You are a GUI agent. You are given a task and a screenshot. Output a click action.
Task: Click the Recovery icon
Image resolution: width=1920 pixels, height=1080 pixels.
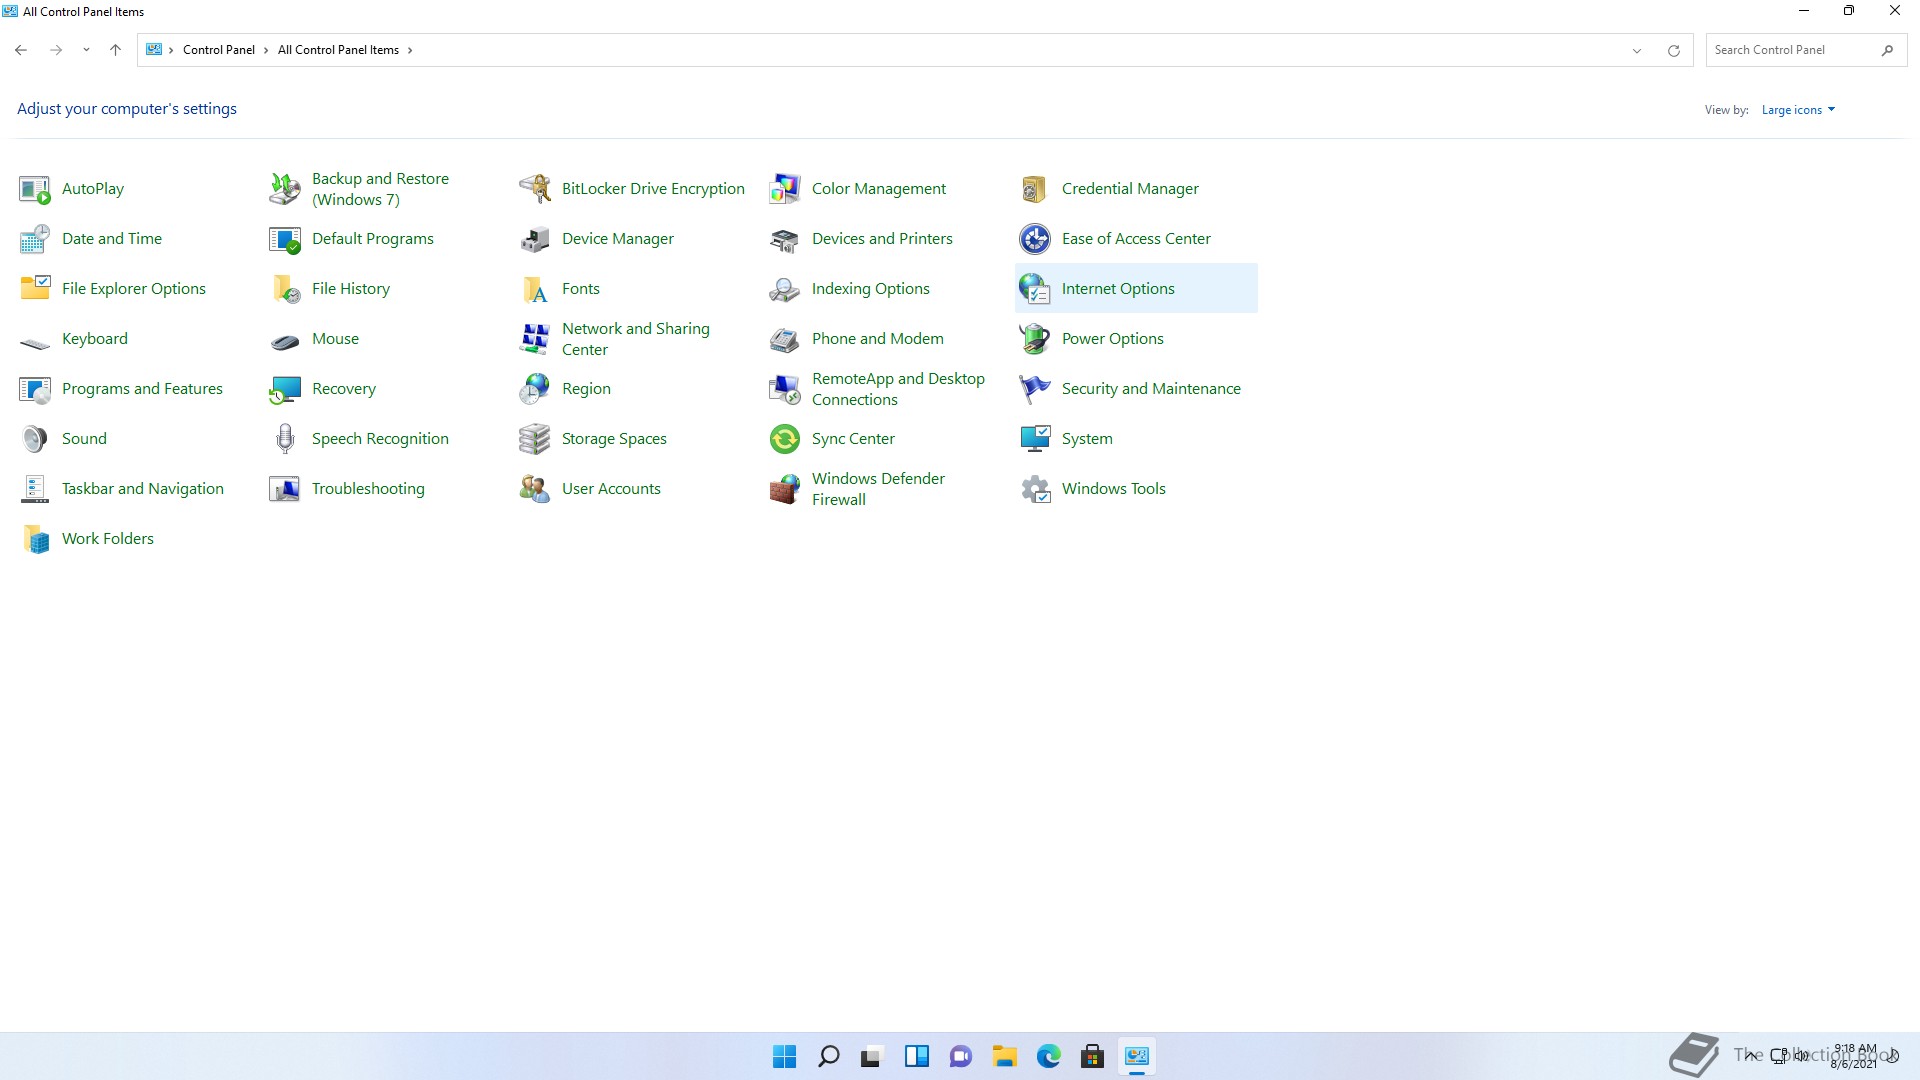(x=285, y=389)
